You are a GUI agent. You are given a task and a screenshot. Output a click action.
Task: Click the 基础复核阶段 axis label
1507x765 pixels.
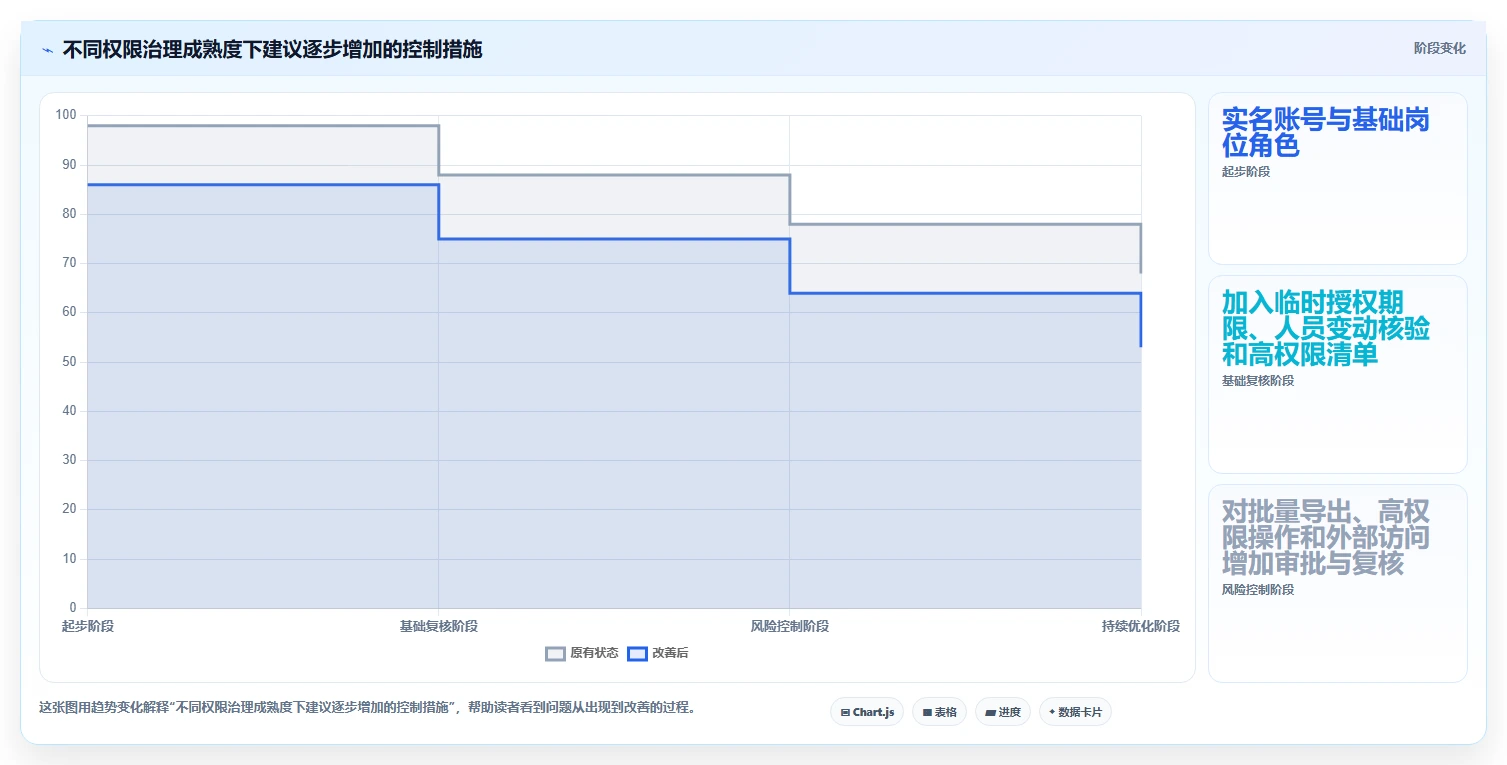pyautogui.click(x=439, y=627)
